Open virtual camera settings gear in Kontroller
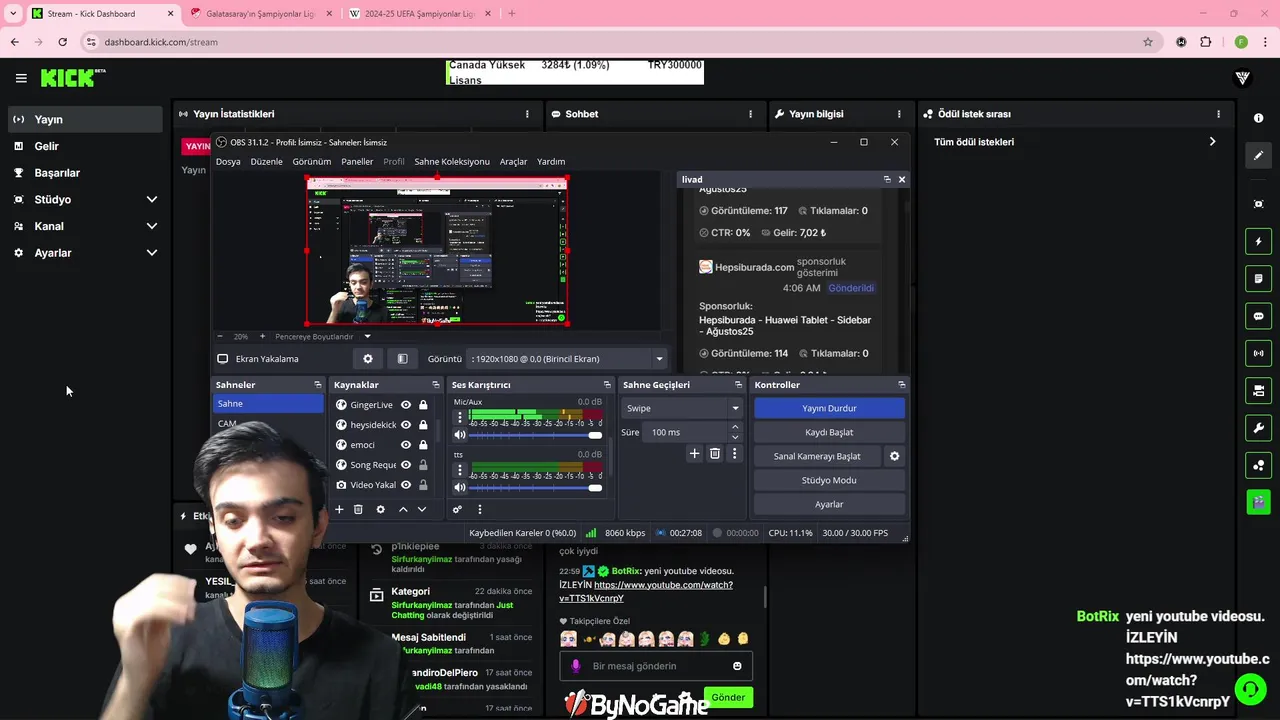Screen dimensions: 1280x720 (x=894, y=456)
